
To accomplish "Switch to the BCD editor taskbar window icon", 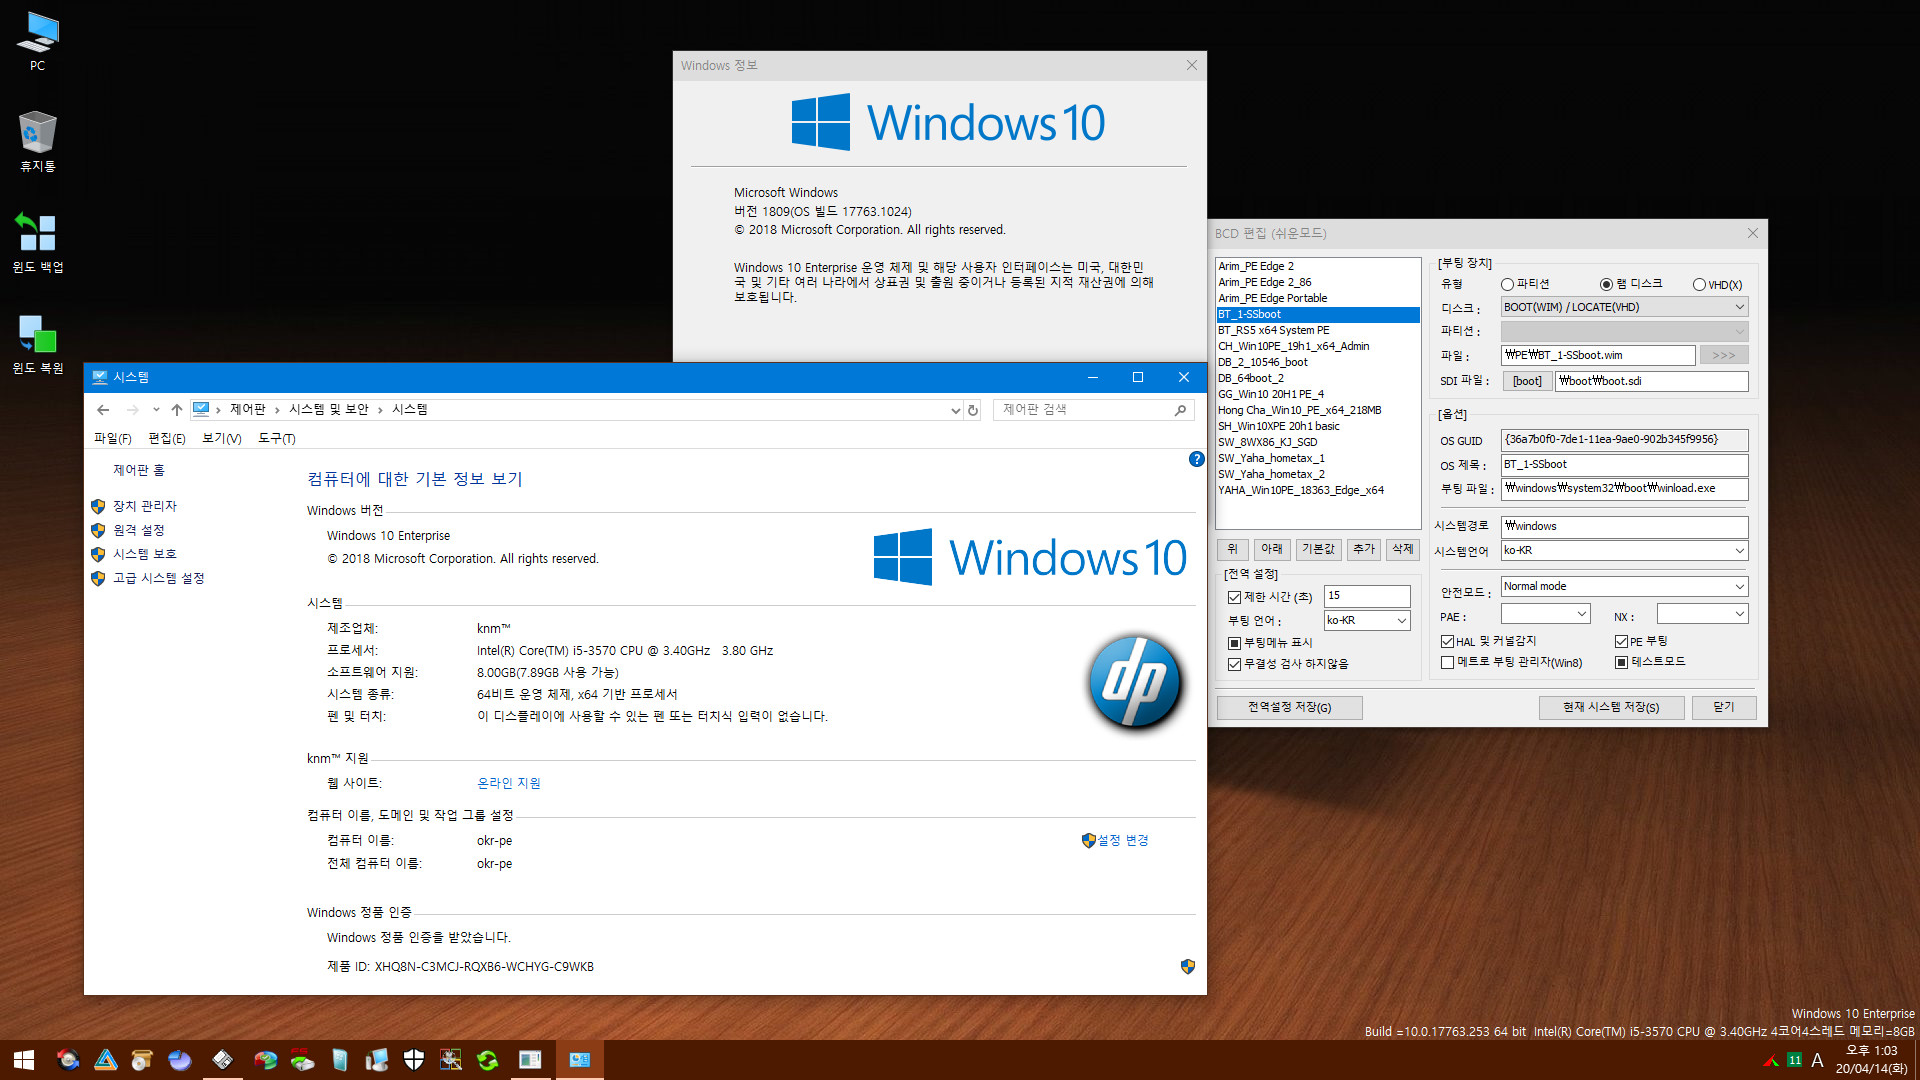I will tap(530, 1060).
